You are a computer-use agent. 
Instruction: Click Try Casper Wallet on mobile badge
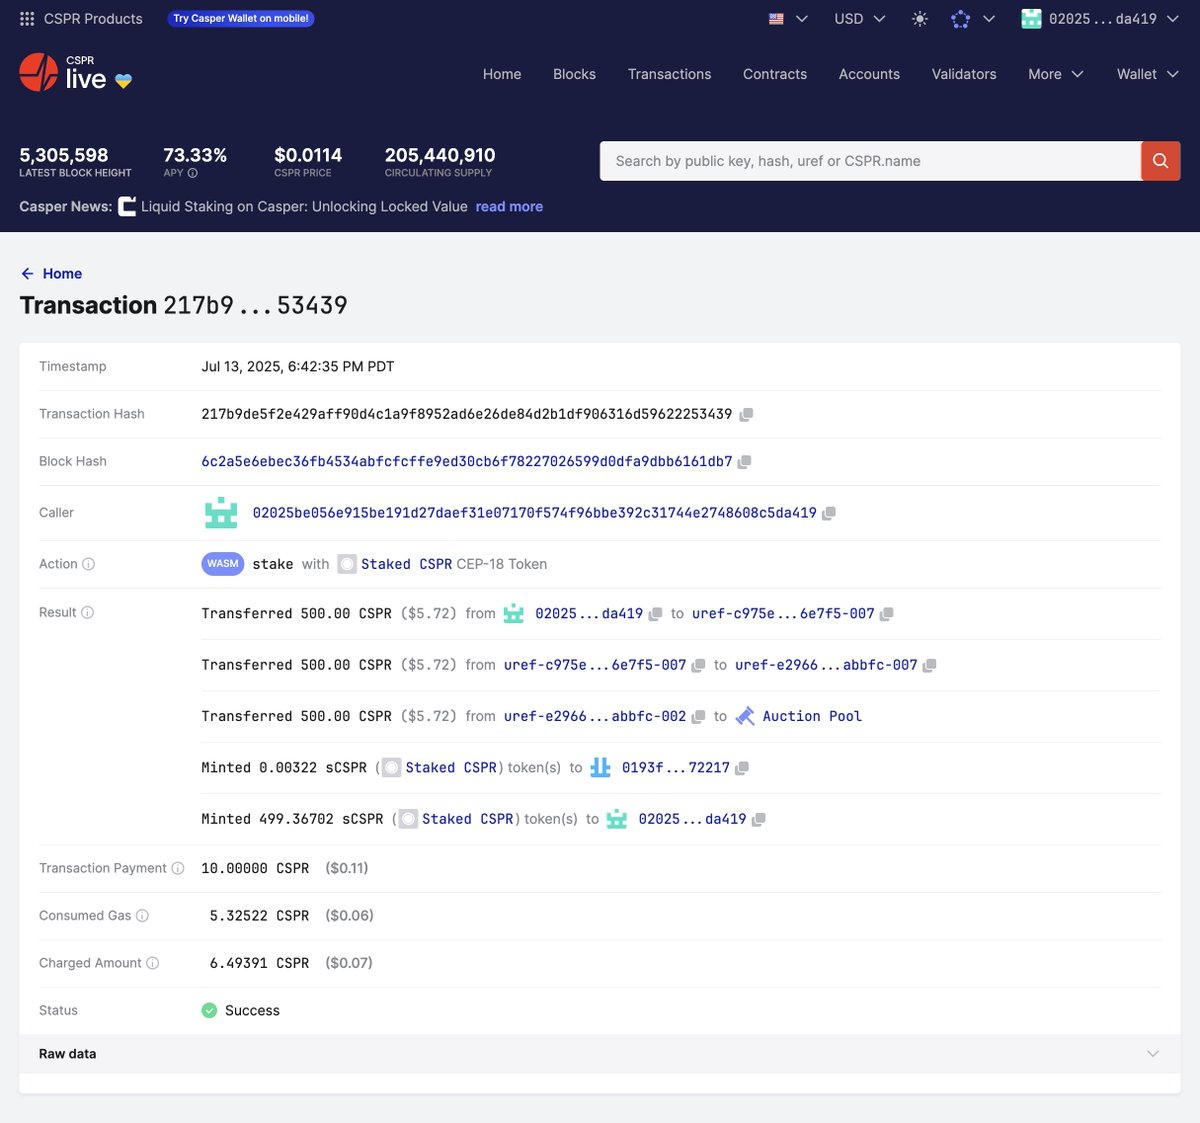coord(241,18)
